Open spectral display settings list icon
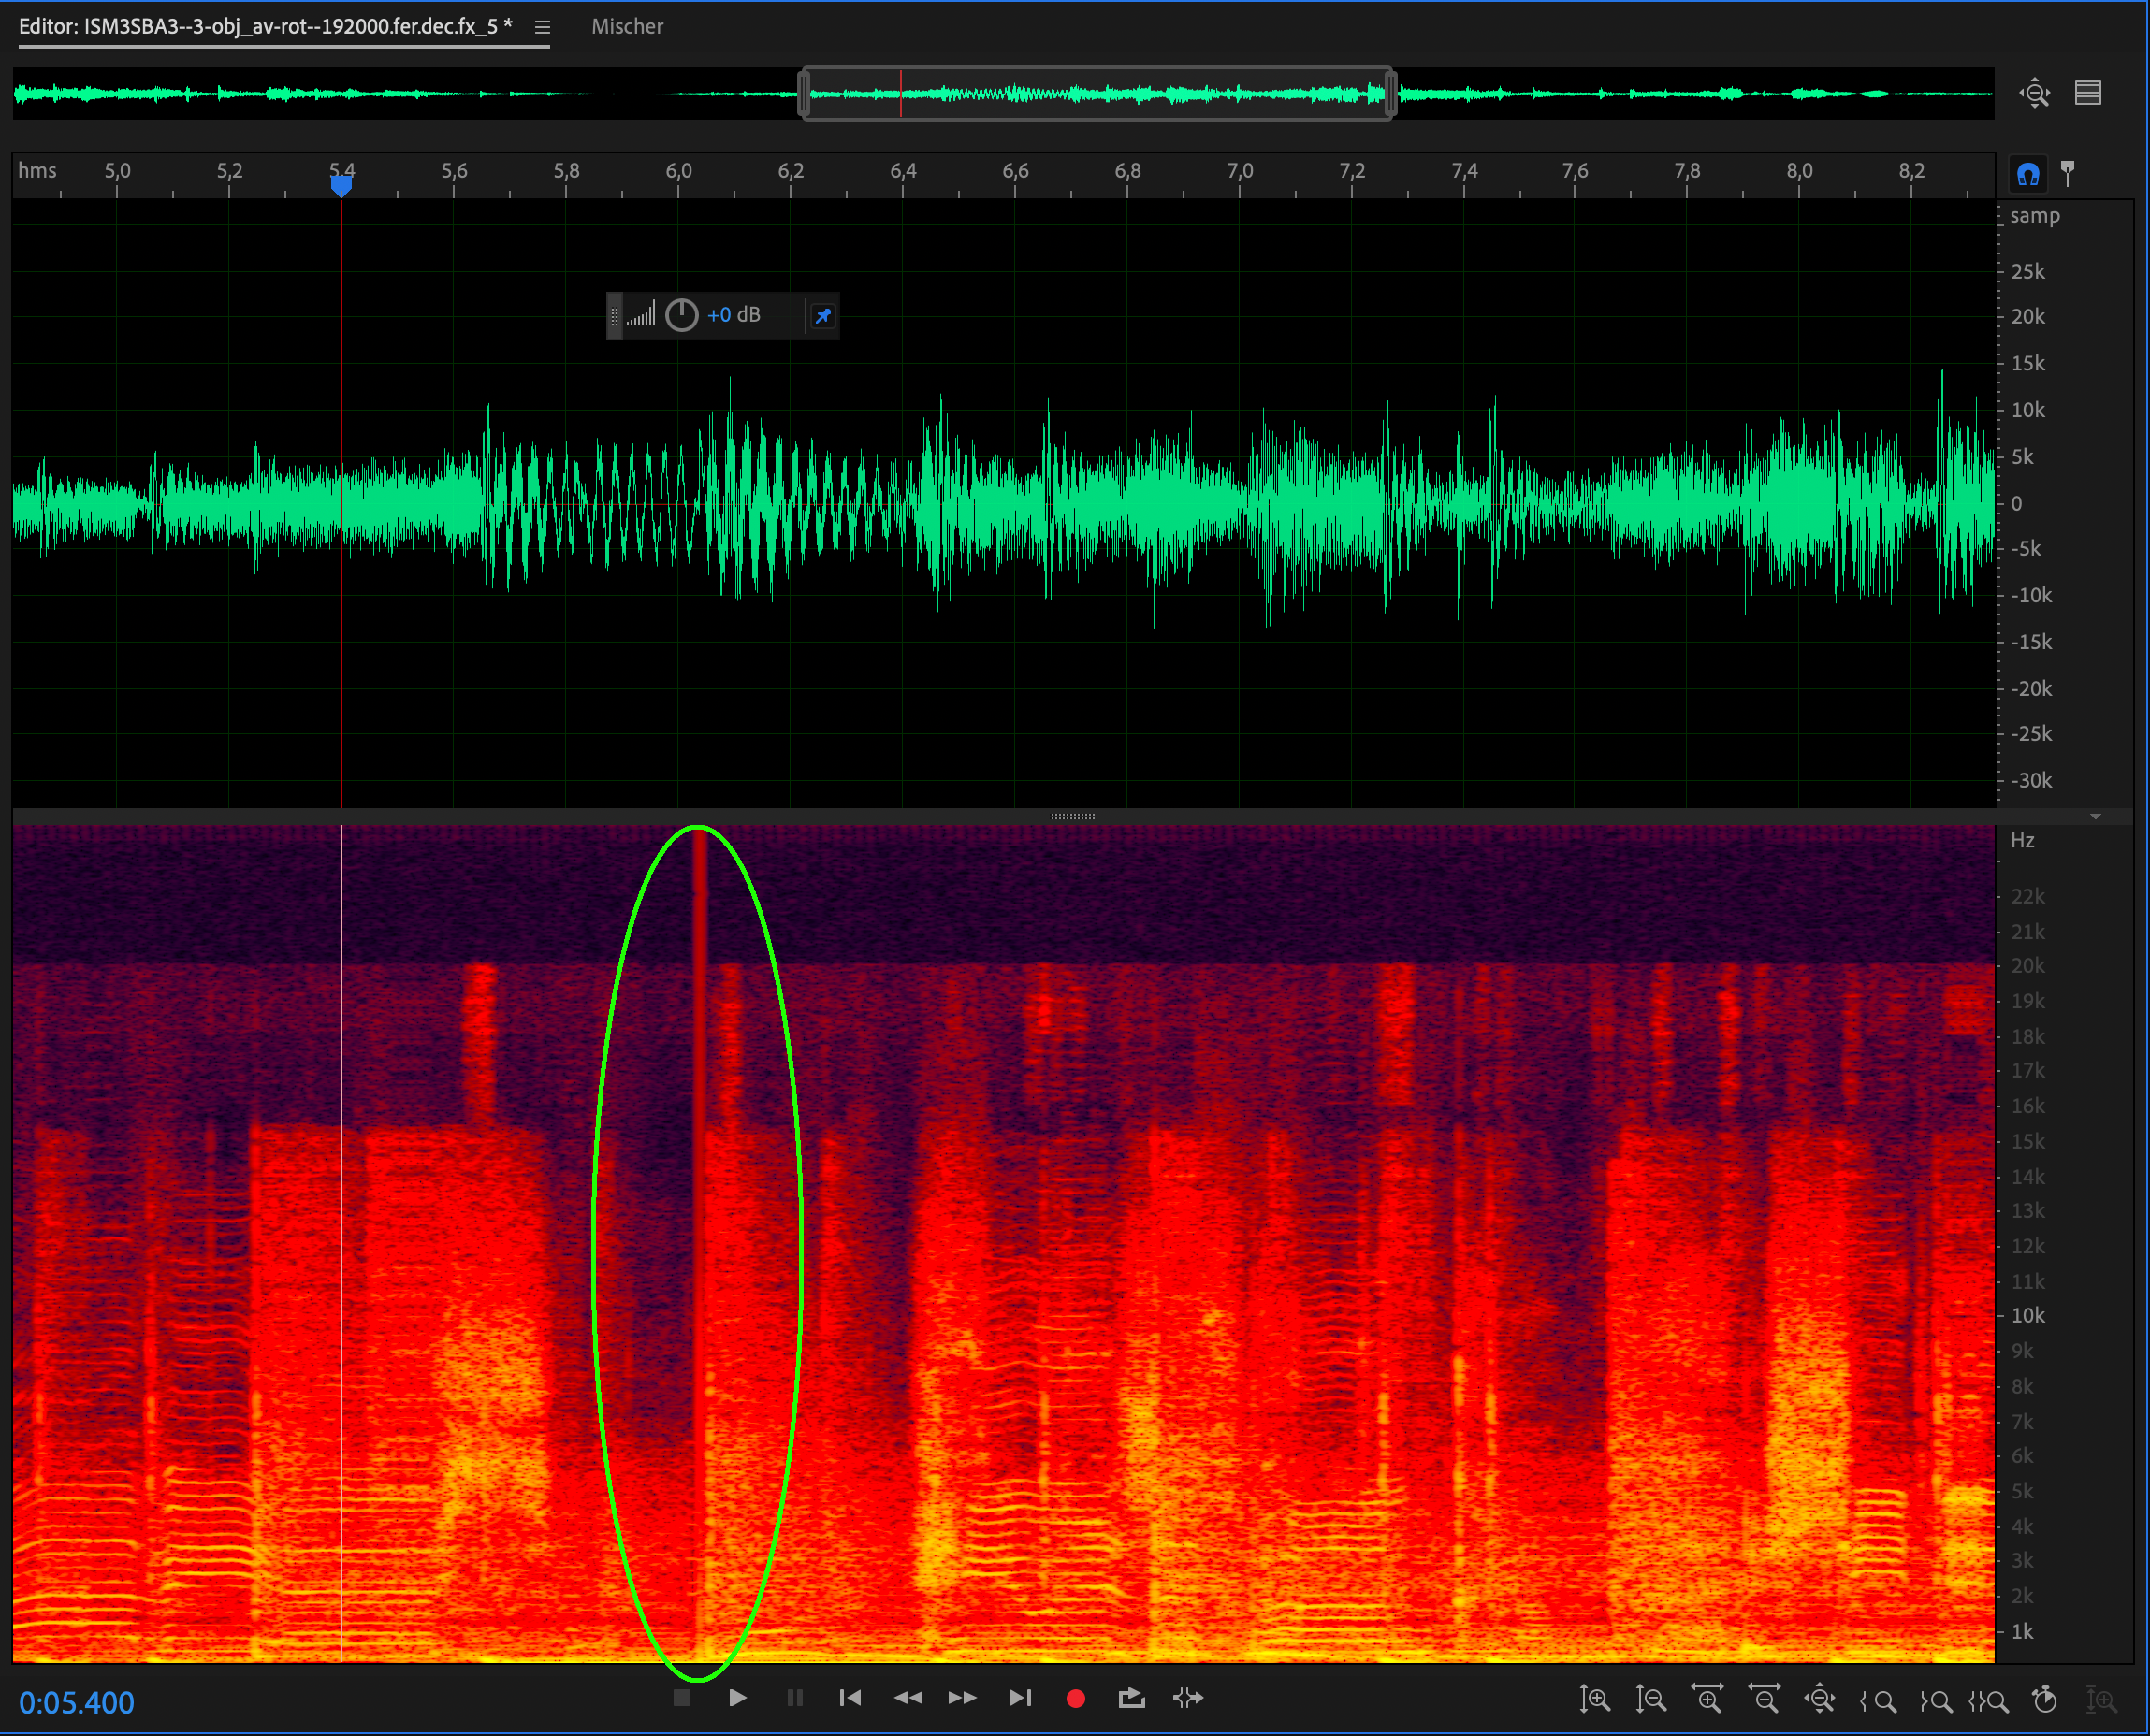The image size is (2150, 1736). coord(2088,93)
